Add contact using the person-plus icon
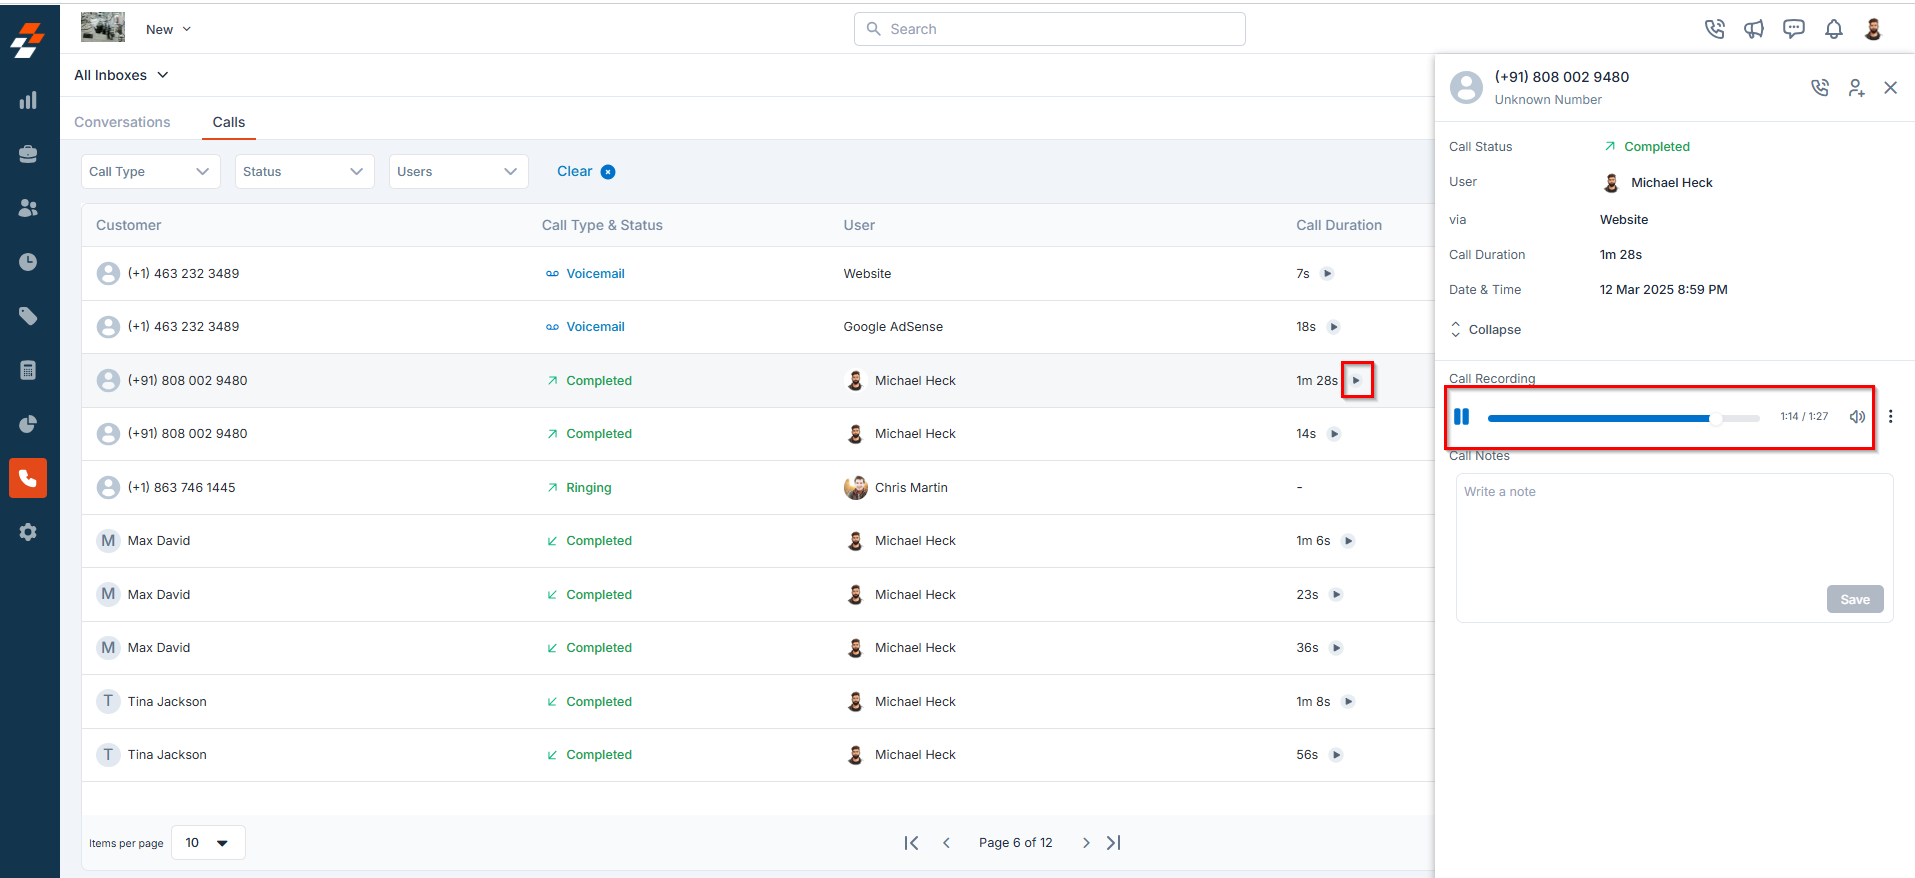Image resolution: width=1915 pixels, height=878 pixels. pos(1856,88)
